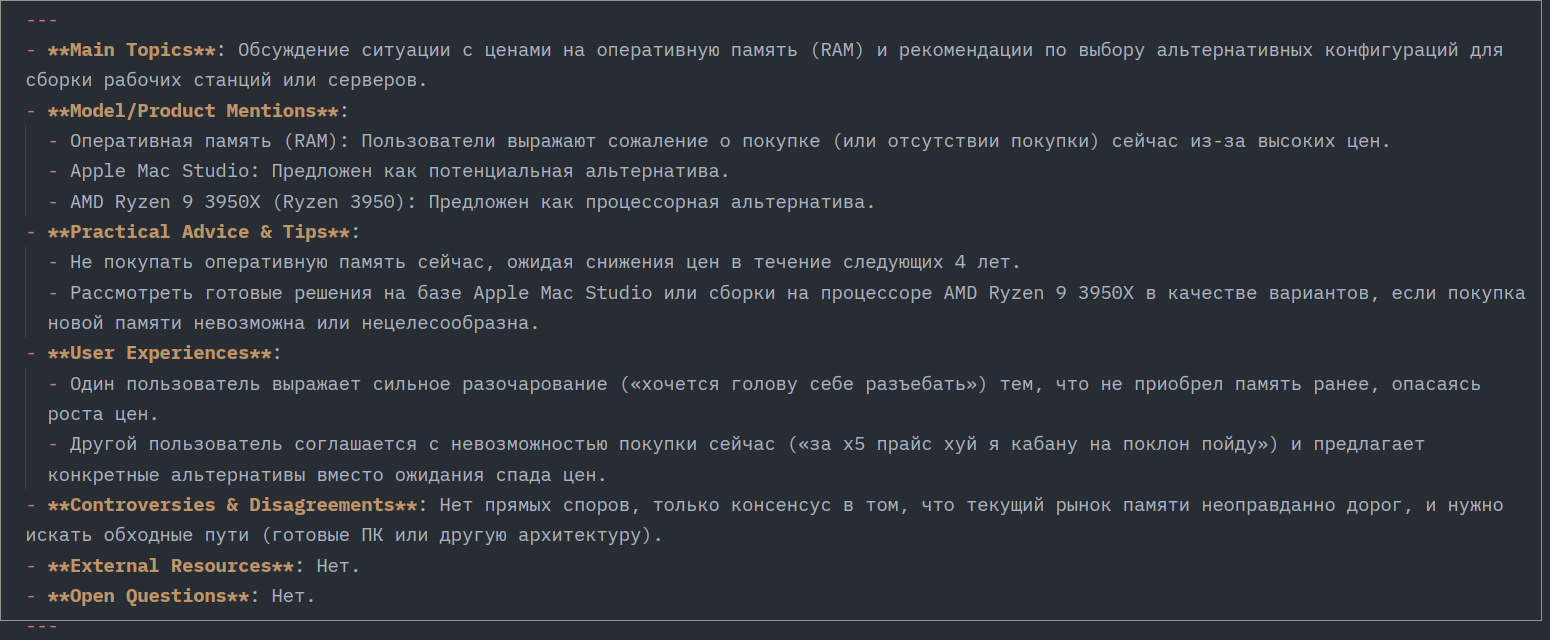Click the line starting with "Apple Mac Studio: Предложен"

[400, 171]
